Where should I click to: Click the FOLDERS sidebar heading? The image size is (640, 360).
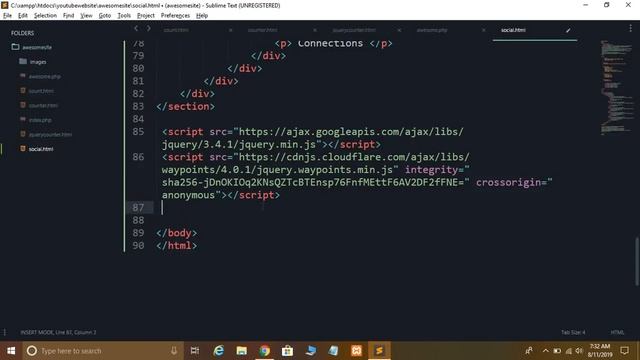click(x=22, y=33)
